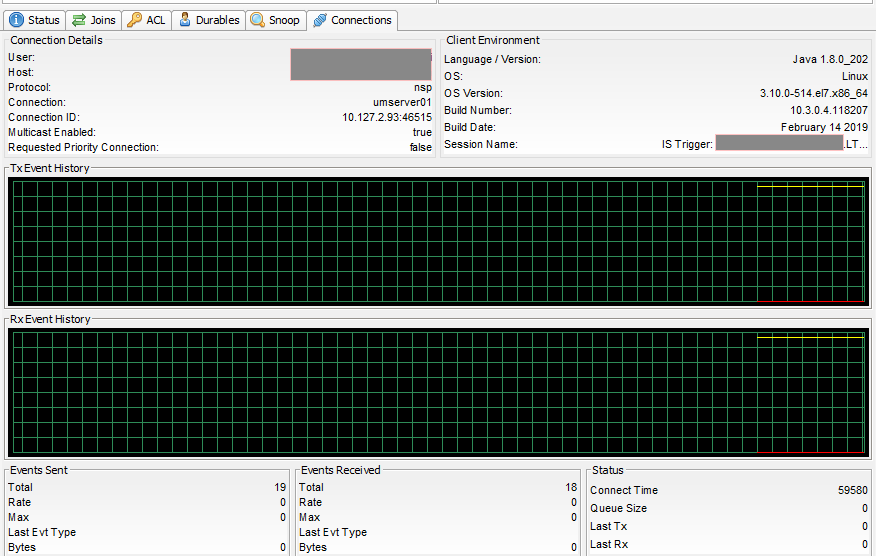876x556 pixels.
Task: Click the Tx Event History graph
Action: (x=438, y=241)
